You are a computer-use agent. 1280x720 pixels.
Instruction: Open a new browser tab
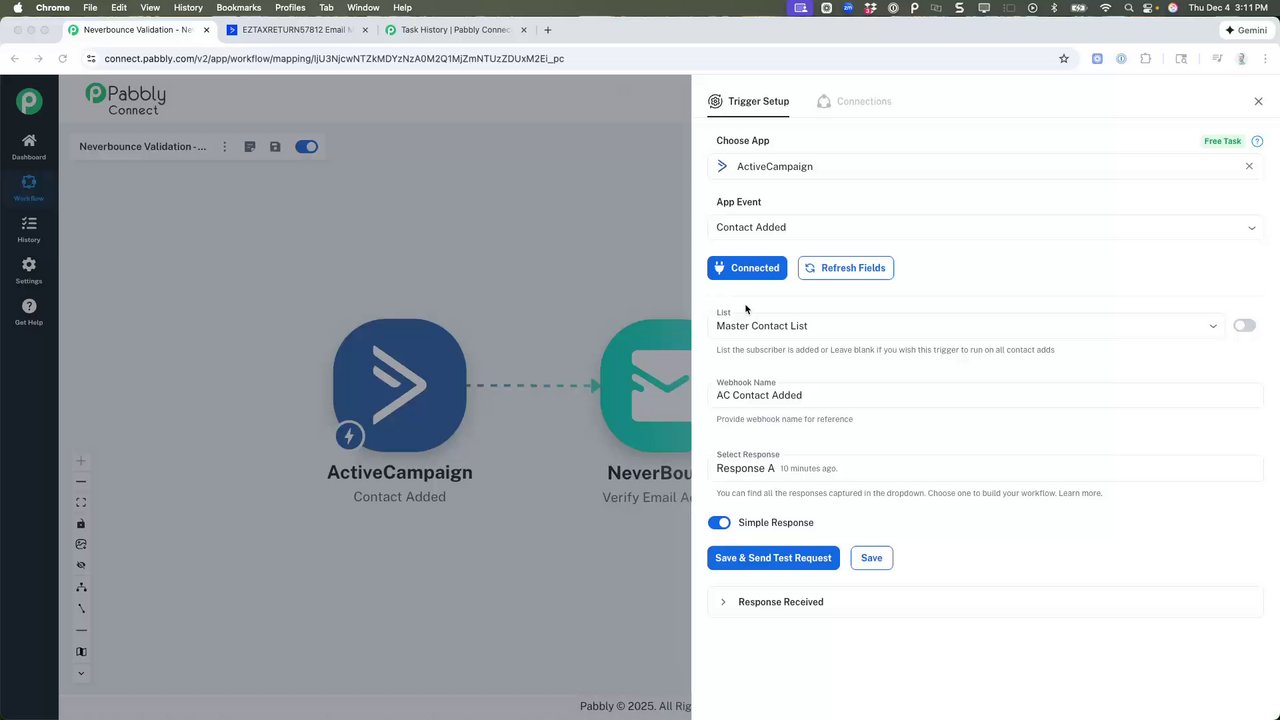pos(548,30)
